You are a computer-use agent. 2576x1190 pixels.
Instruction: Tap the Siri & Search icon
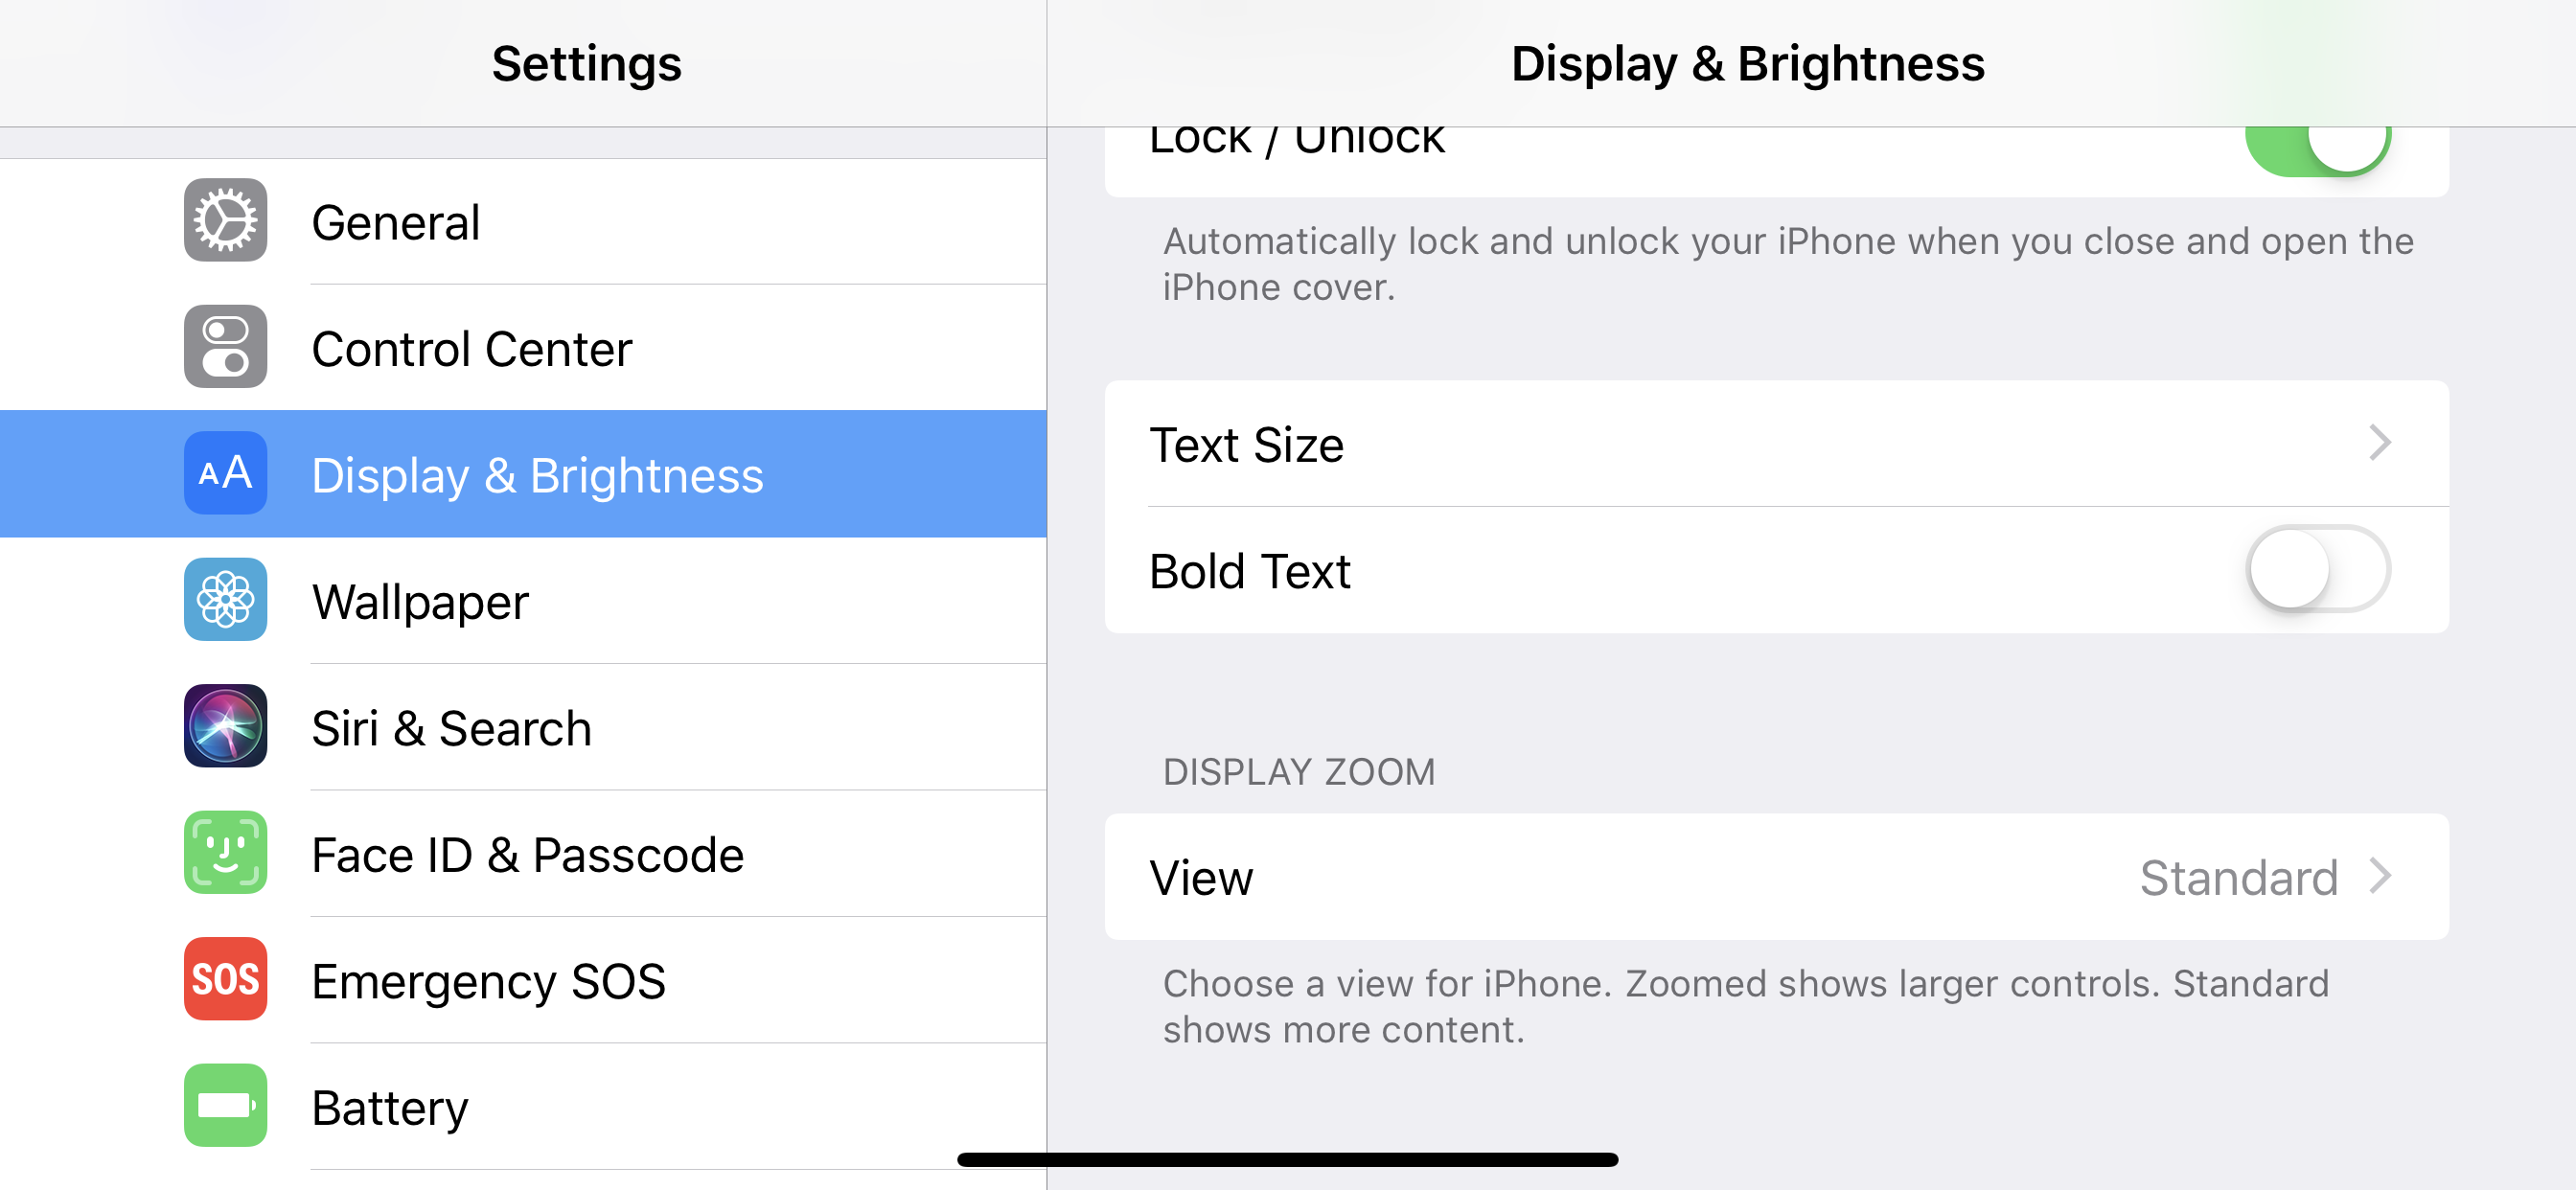(x=225, y=726)
